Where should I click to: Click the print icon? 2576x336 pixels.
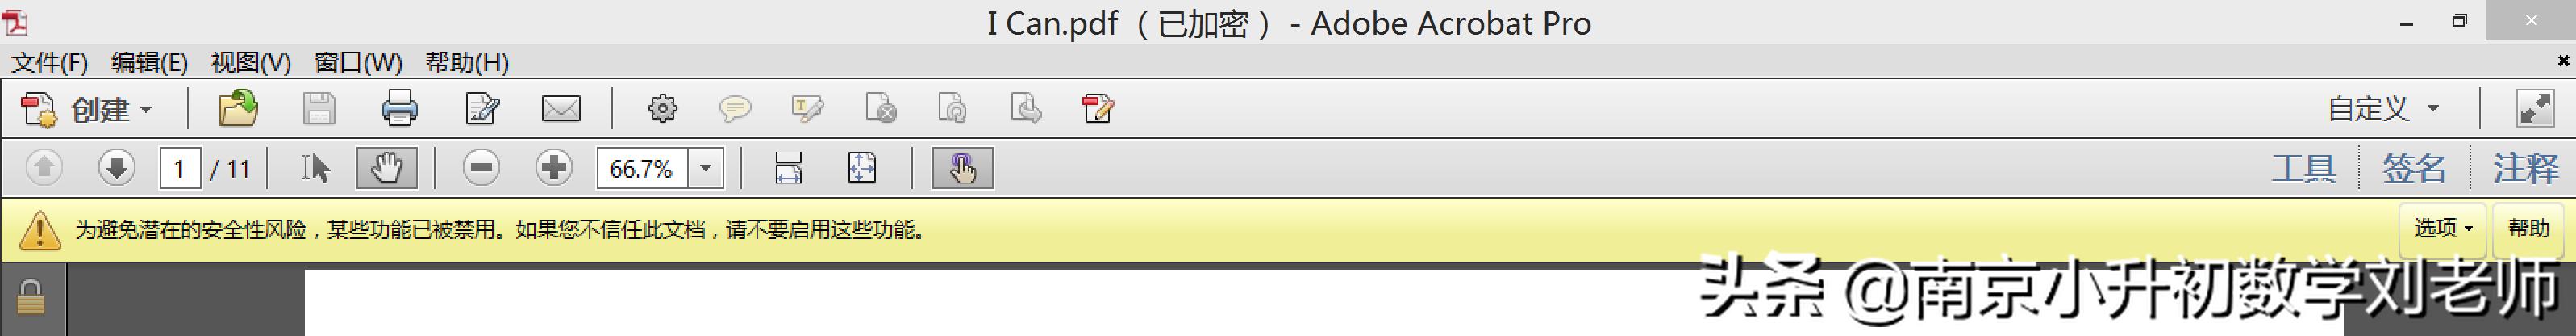[399, 108]
